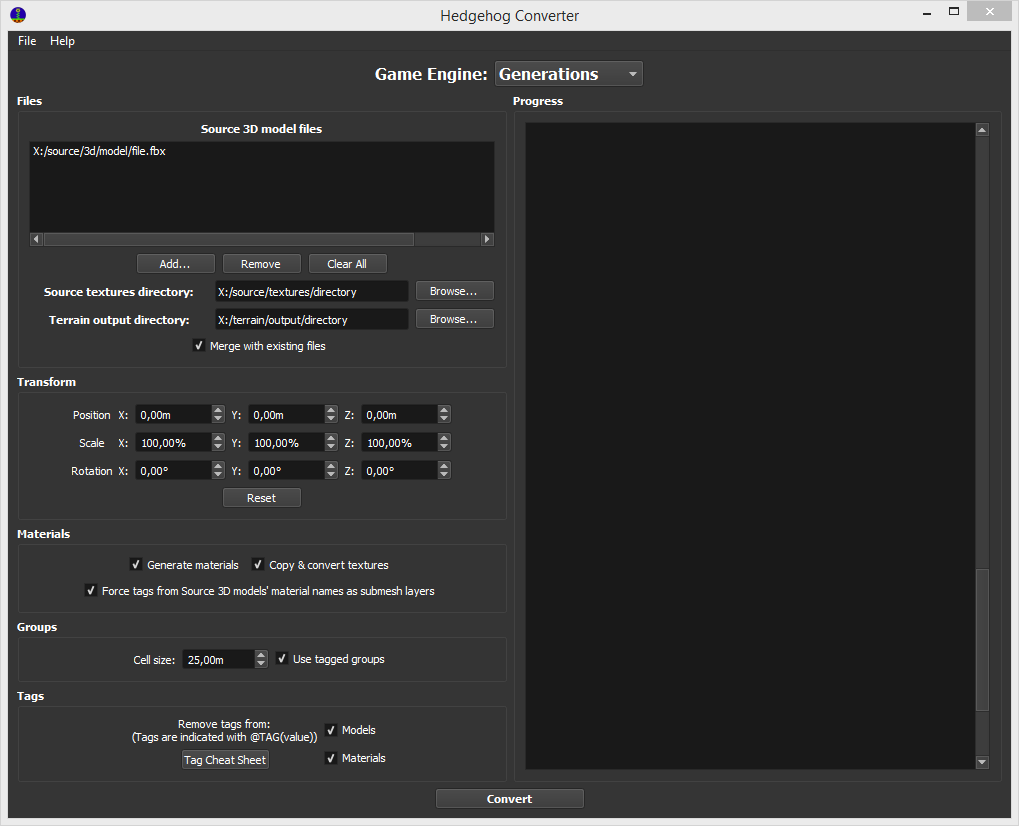Click Position Z value field
Image resolution: width=1019 pixels, height=826 pixels.
tap(399, 415)
